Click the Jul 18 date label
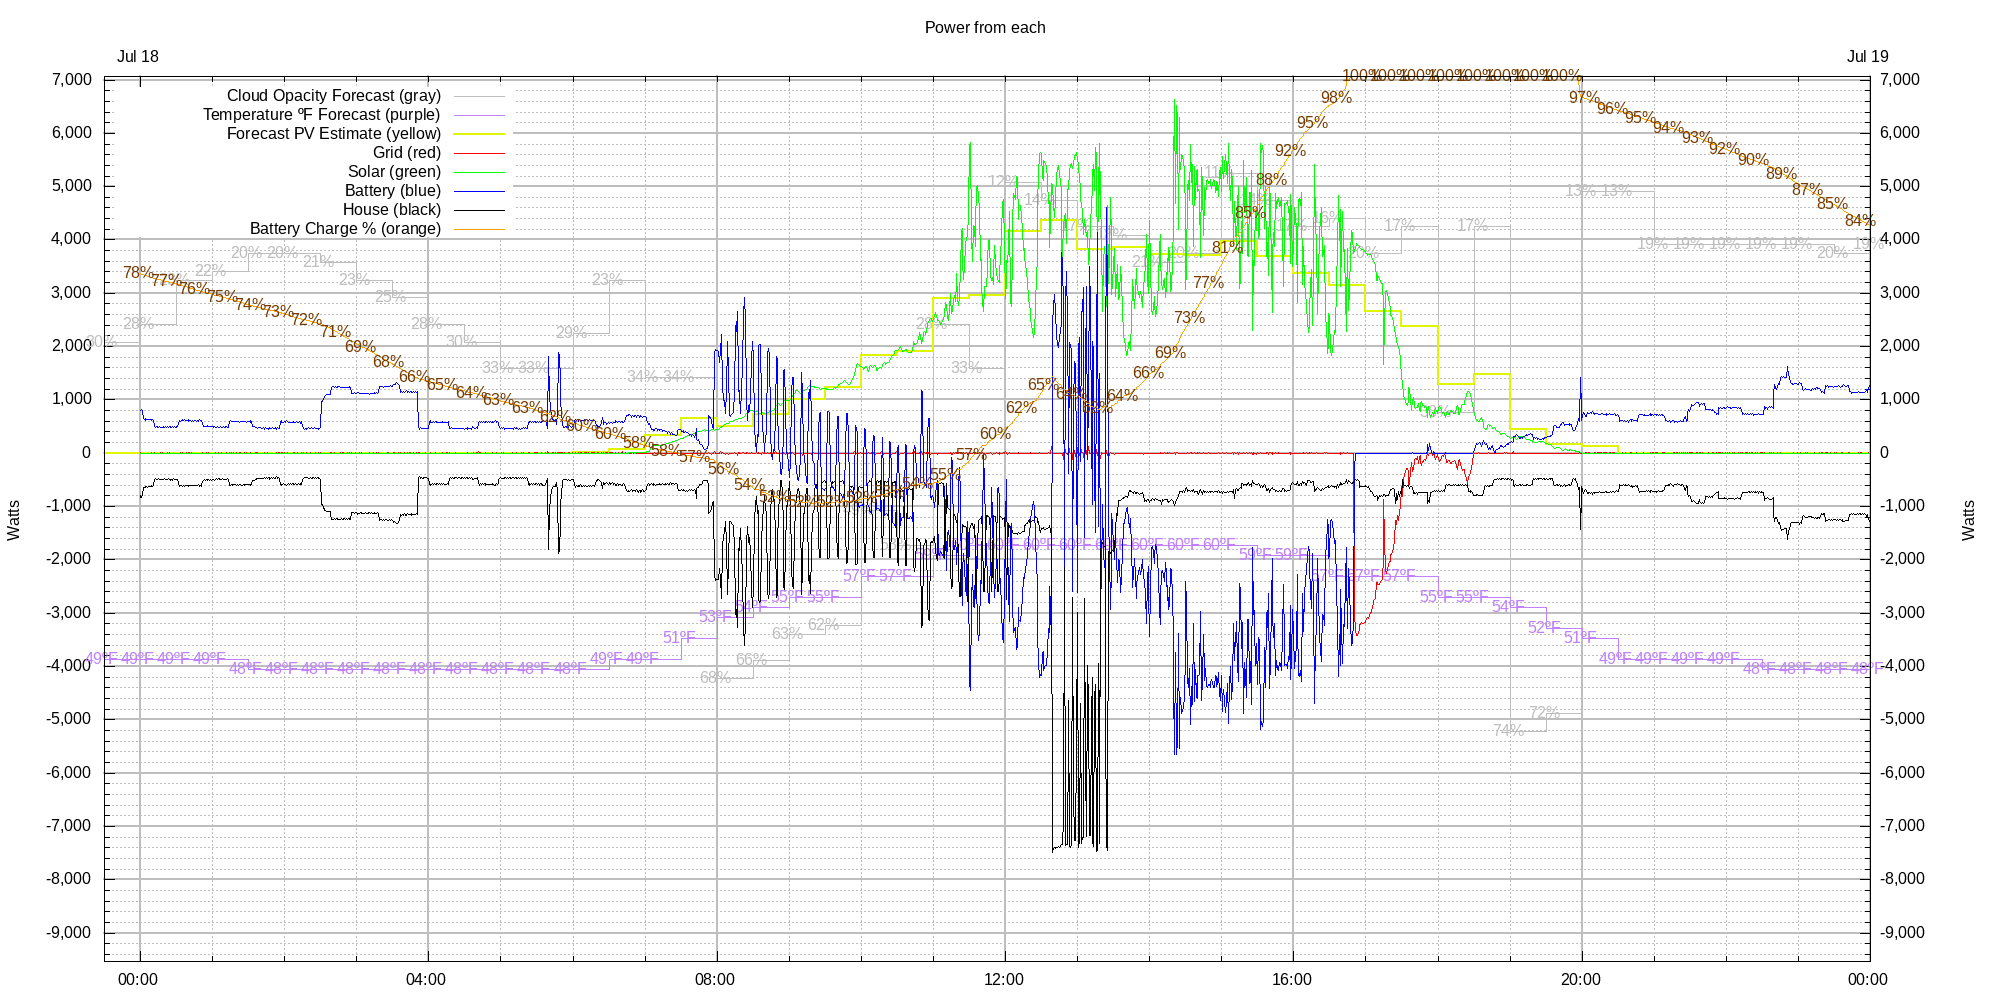This screenshot has height=1000, width=2000. pyautogui.click(x=138, y=57)
